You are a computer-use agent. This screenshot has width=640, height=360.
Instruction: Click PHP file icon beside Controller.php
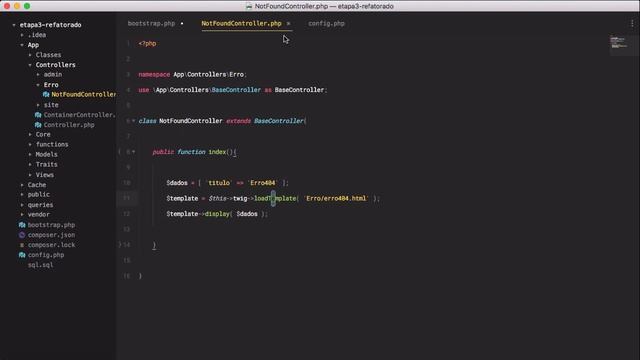click(38, 125)
